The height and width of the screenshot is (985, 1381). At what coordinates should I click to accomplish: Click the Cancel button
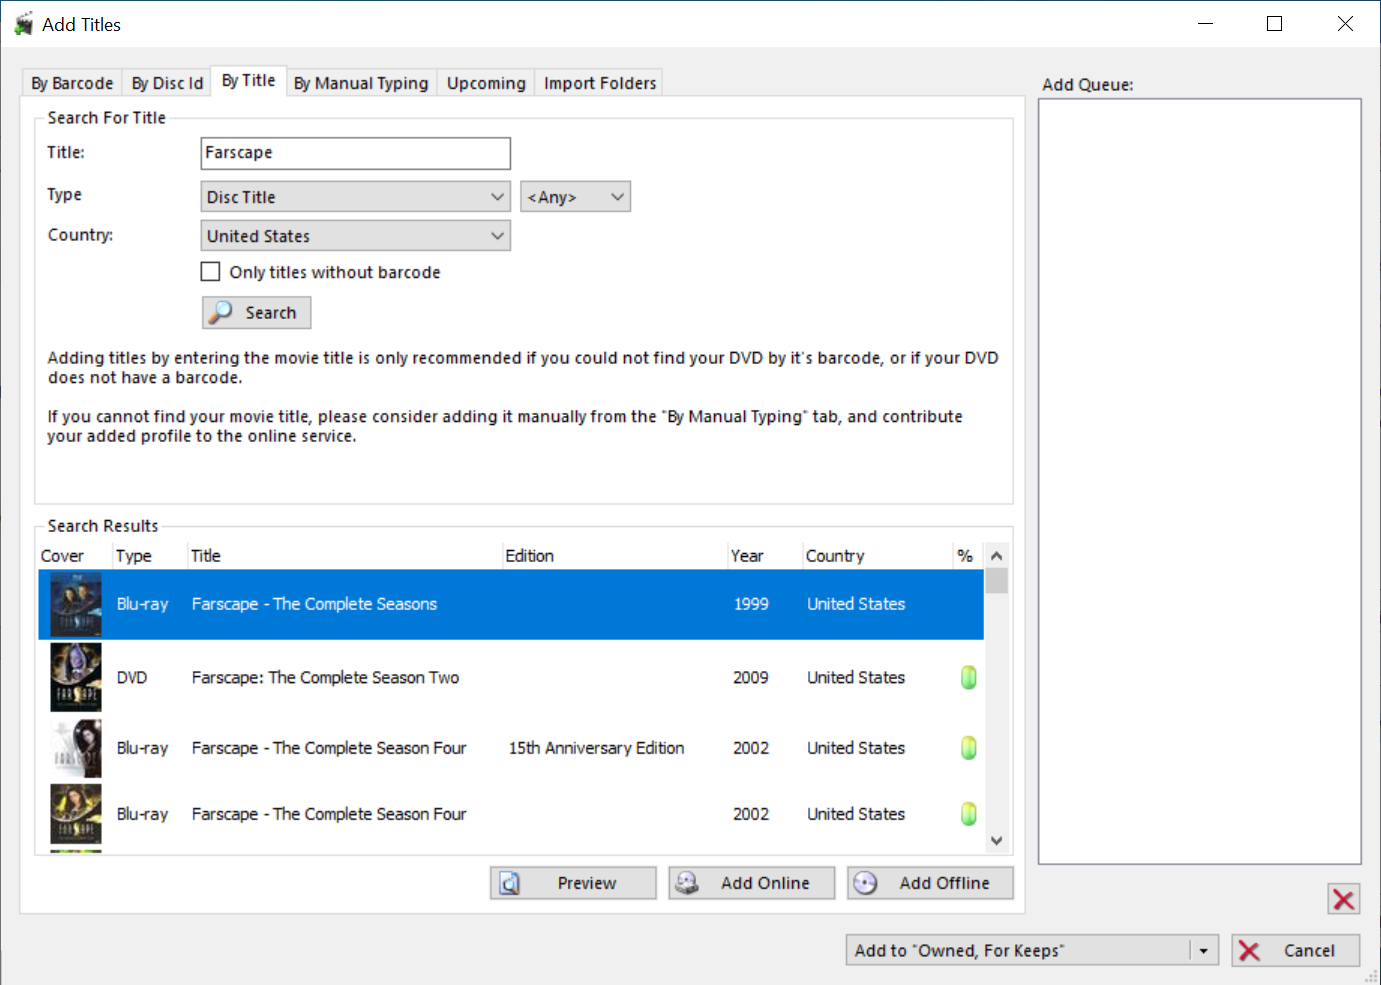click(x=1296, y=950)
